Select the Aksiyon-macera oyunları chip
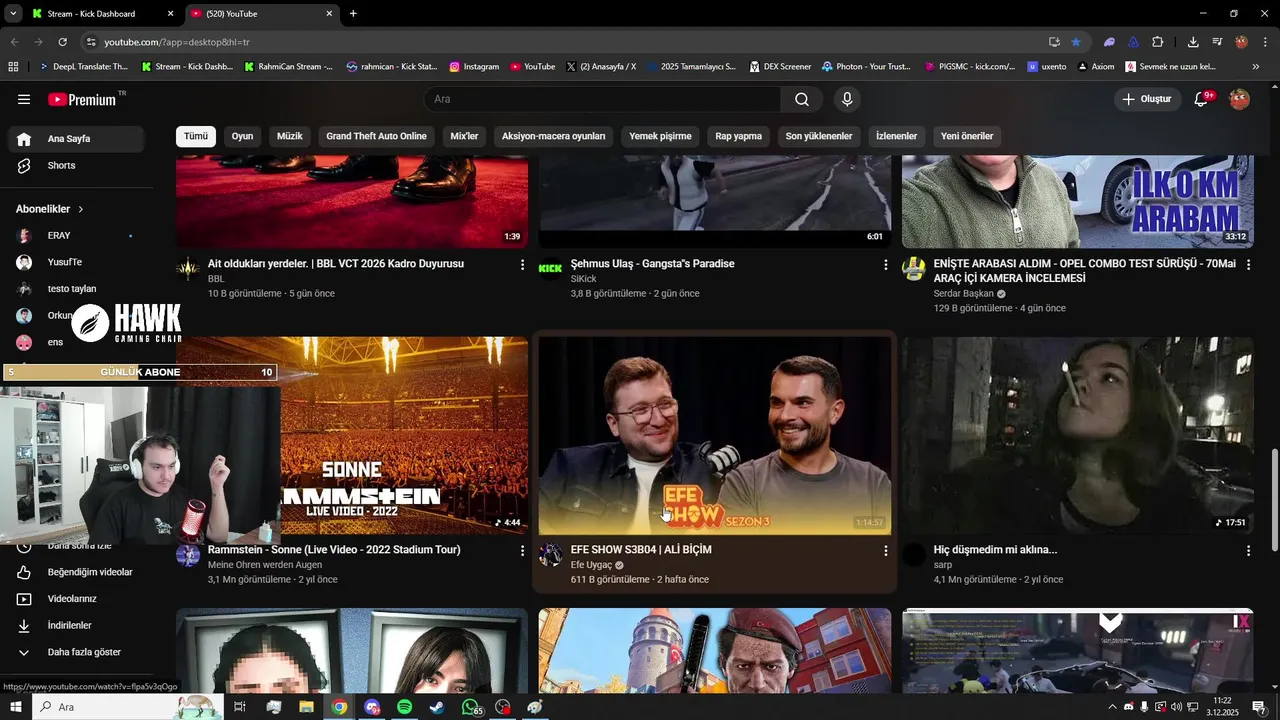Image resolution: width=1280 pixels, height=720 pixels. pos(553,136)
